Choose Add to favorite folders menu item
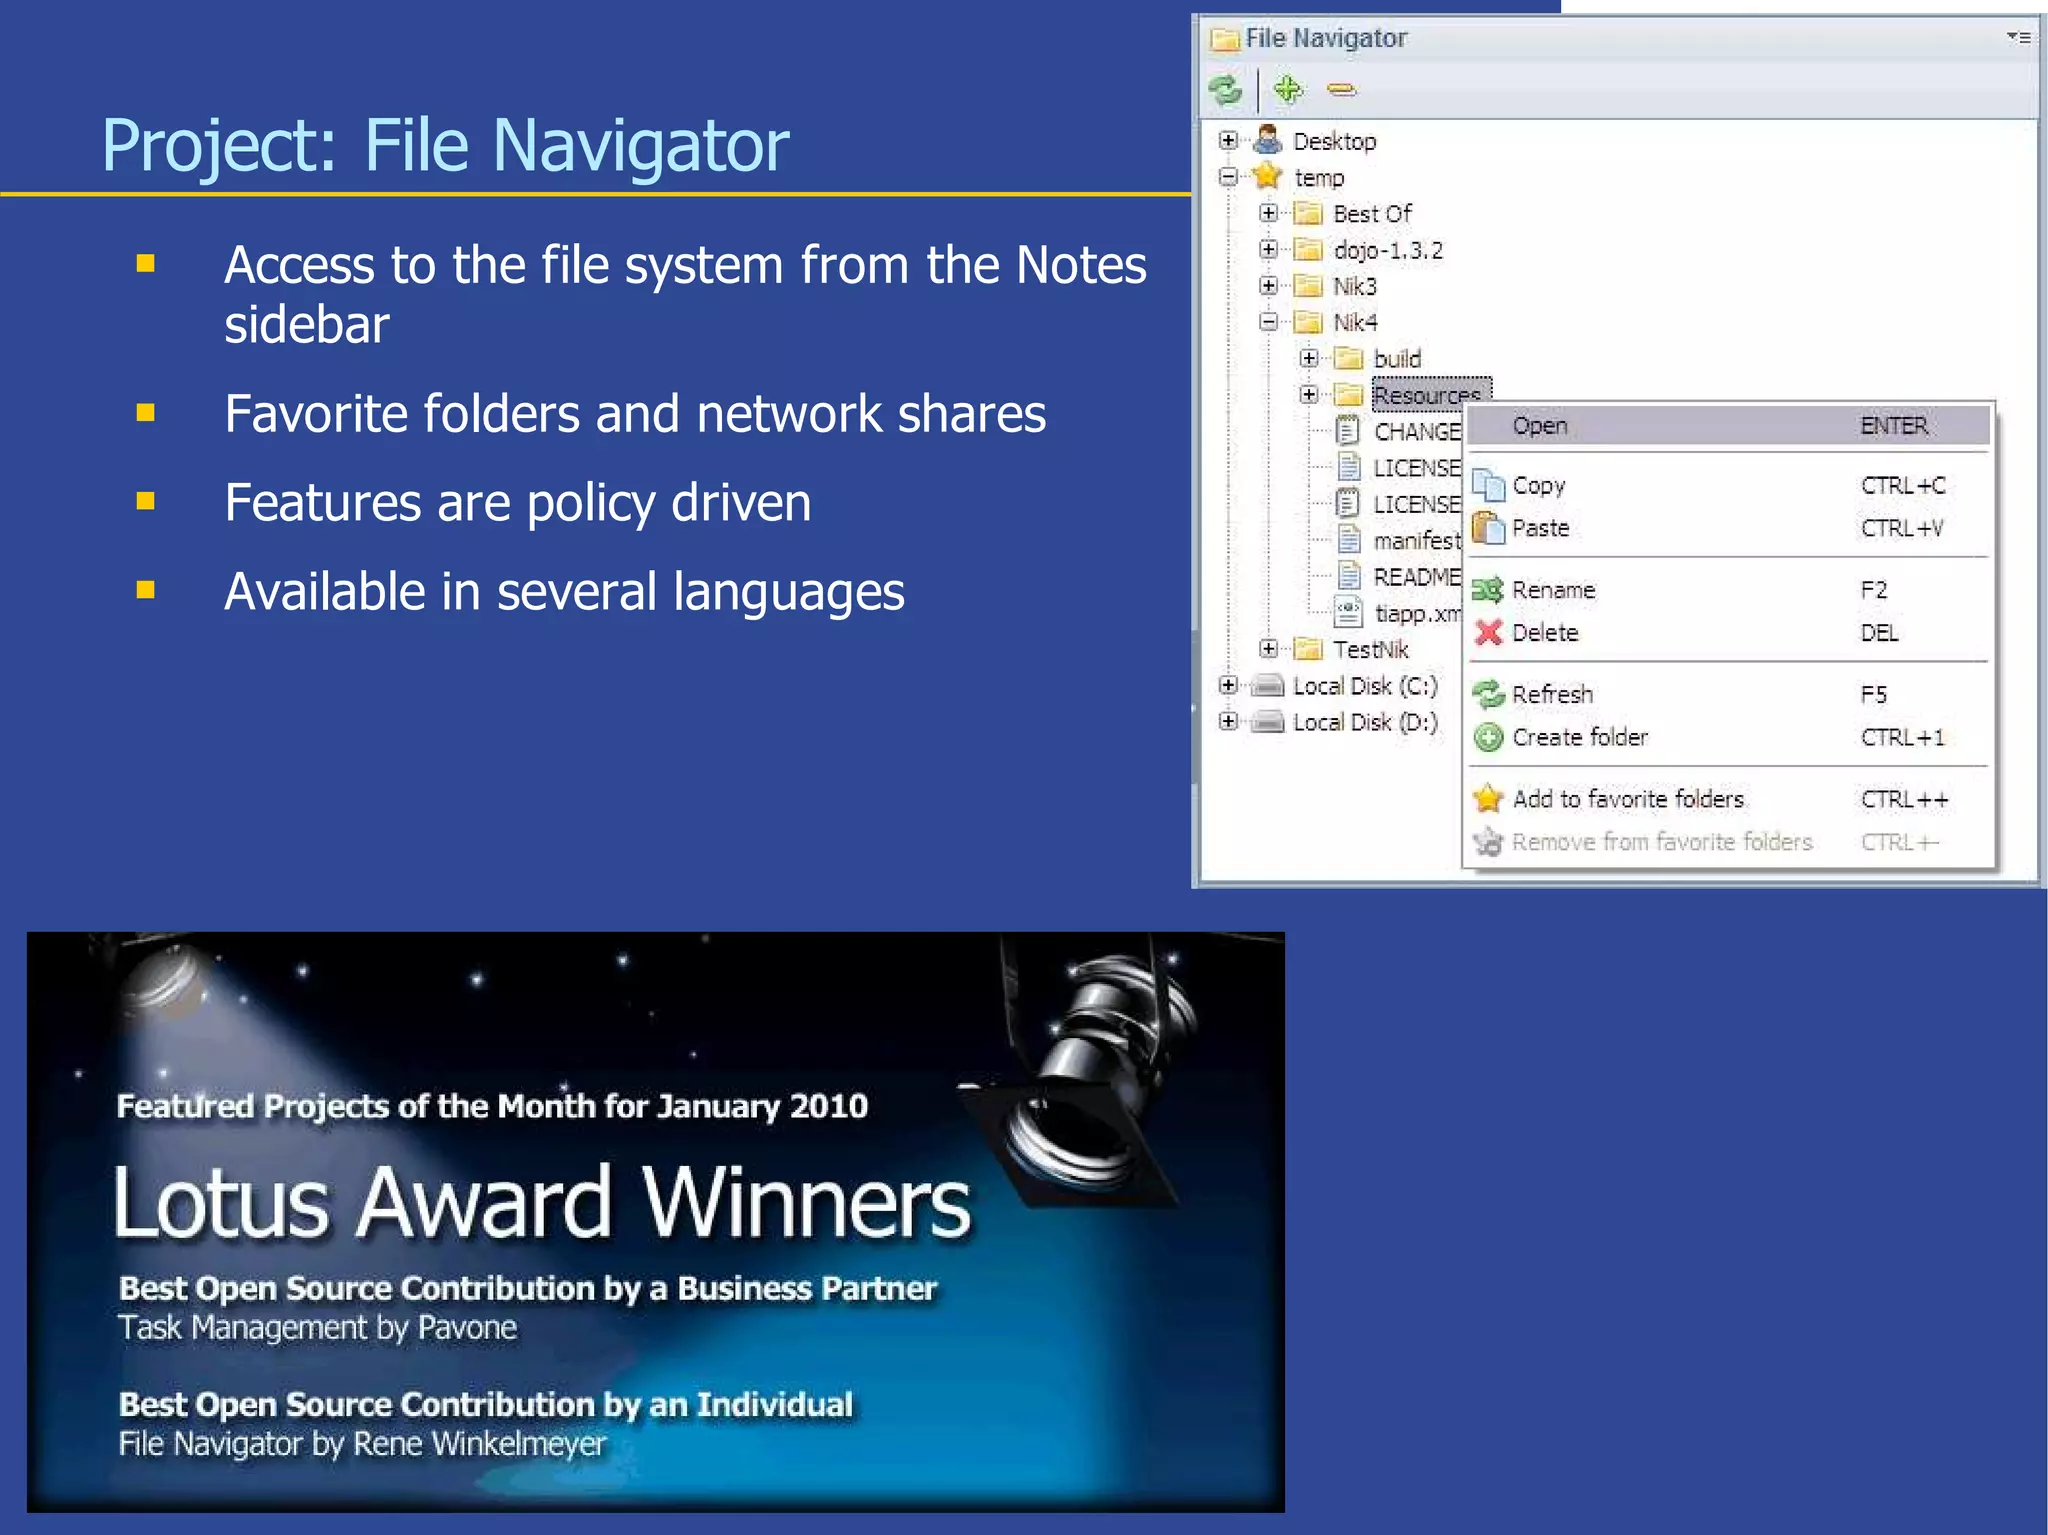 point(1729,799)
